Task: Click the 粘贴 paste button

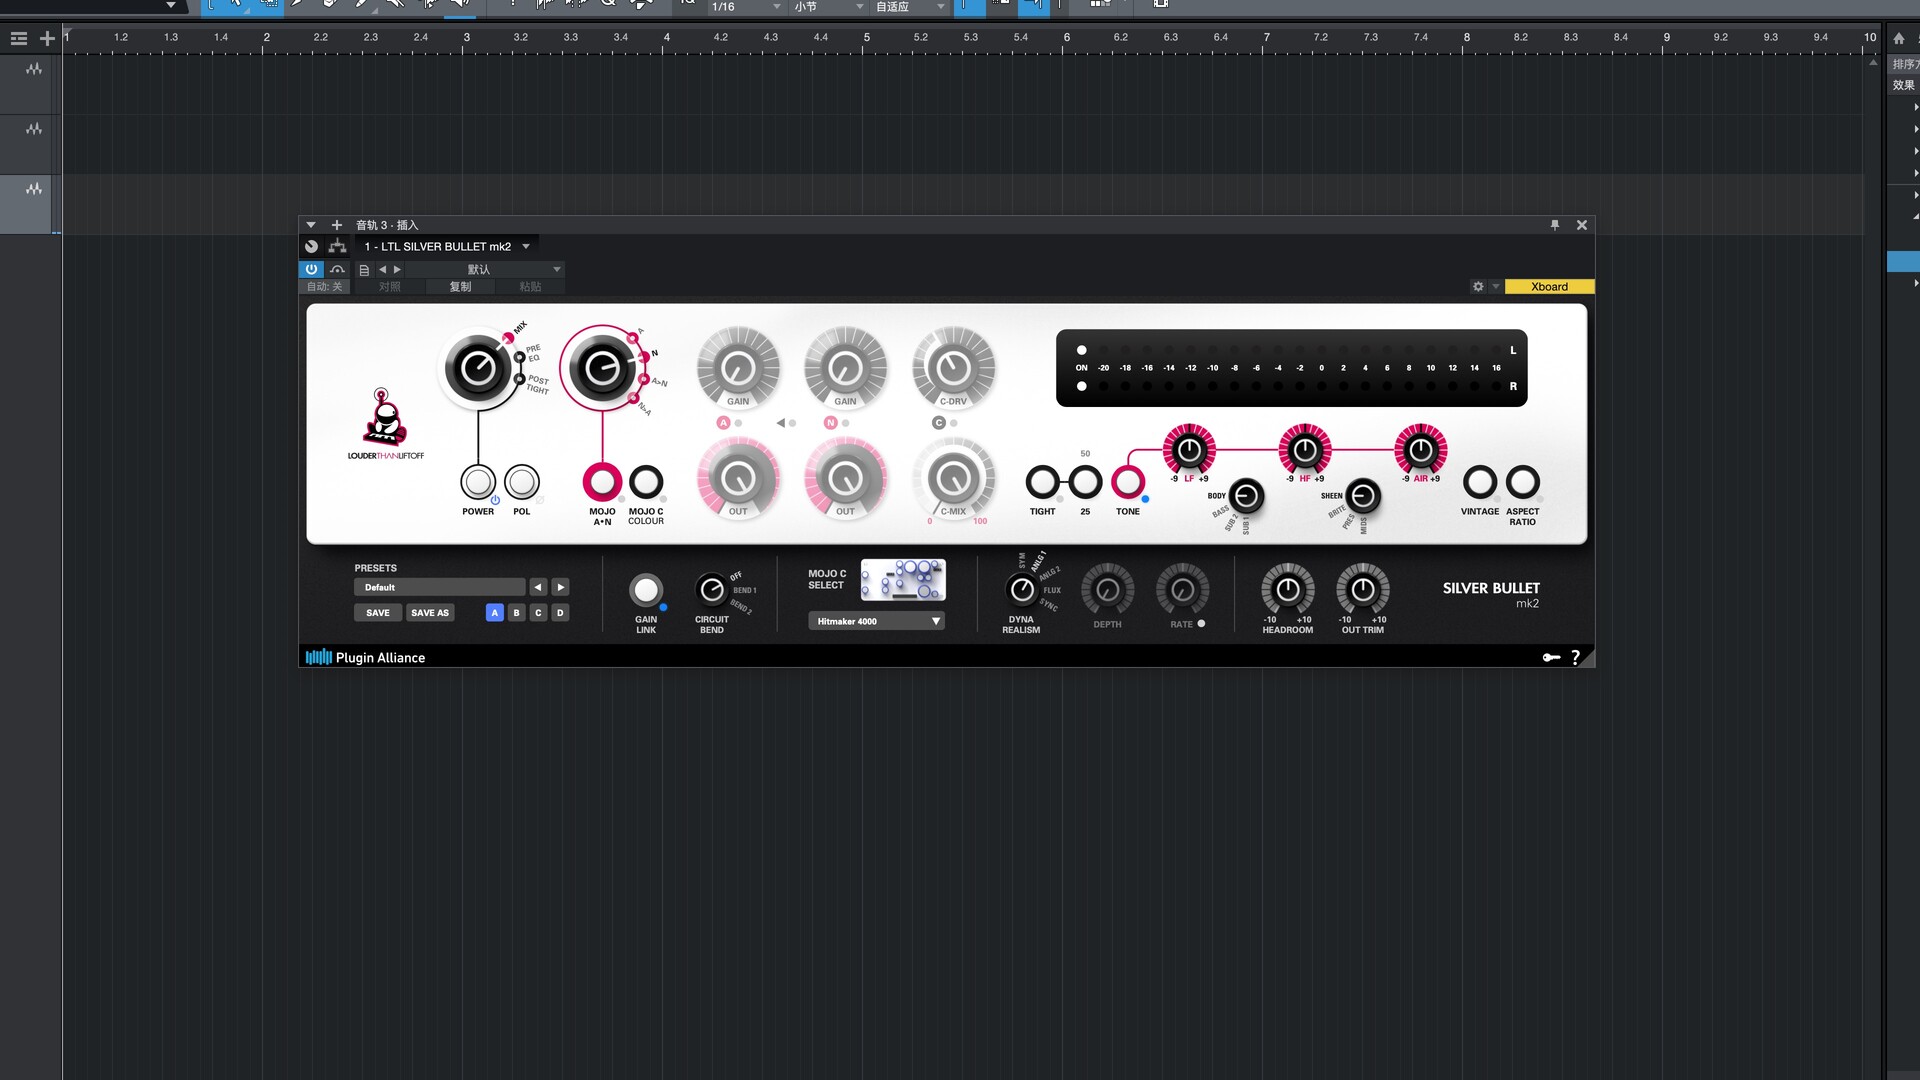Action: pyautogui.click(x=530, y=287)
